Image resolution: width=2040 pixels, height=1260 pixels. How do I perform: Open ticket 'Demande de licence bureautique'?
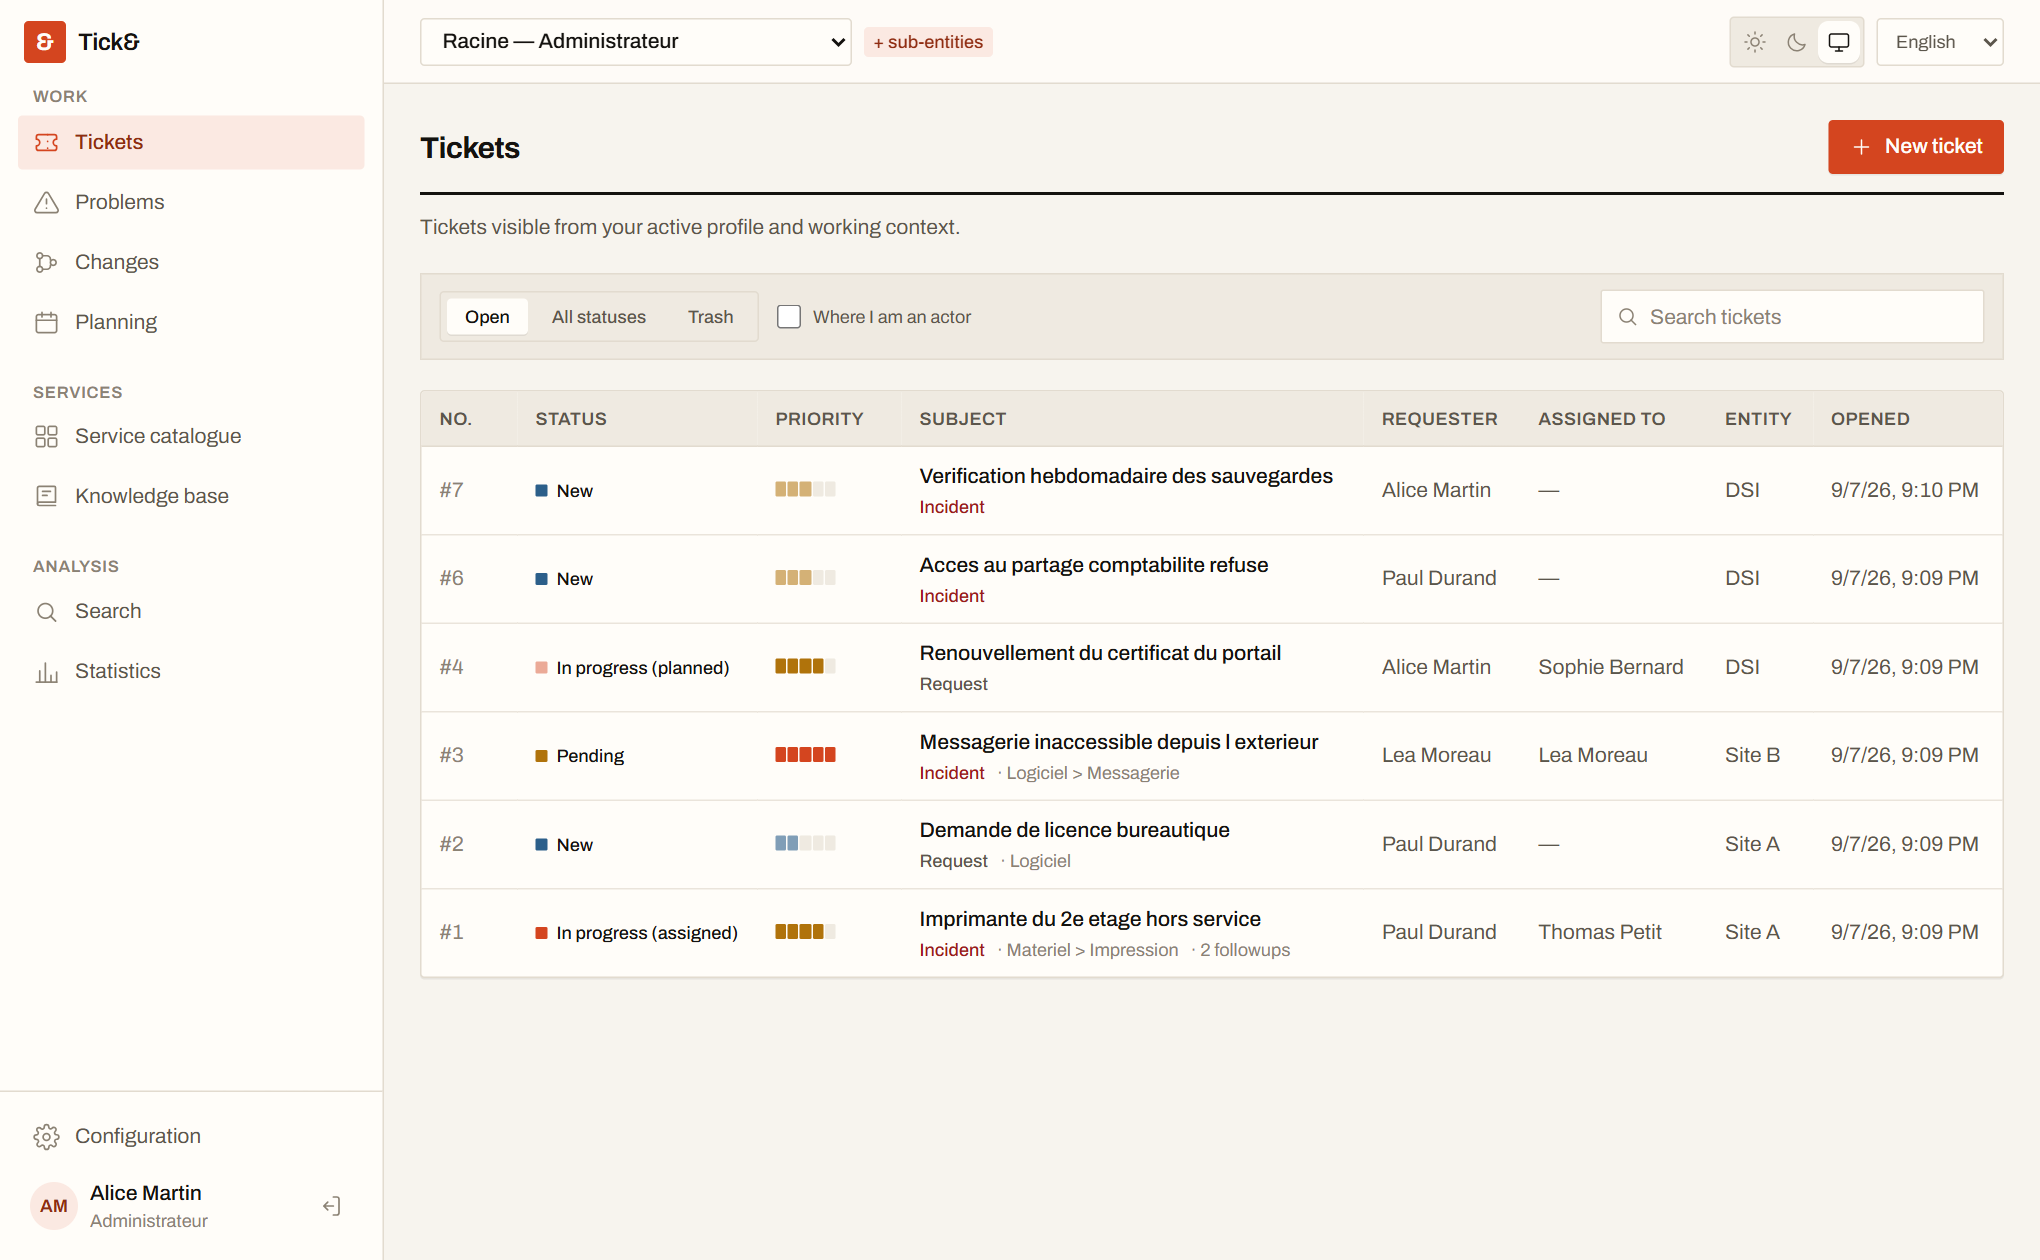(1075, 830)
